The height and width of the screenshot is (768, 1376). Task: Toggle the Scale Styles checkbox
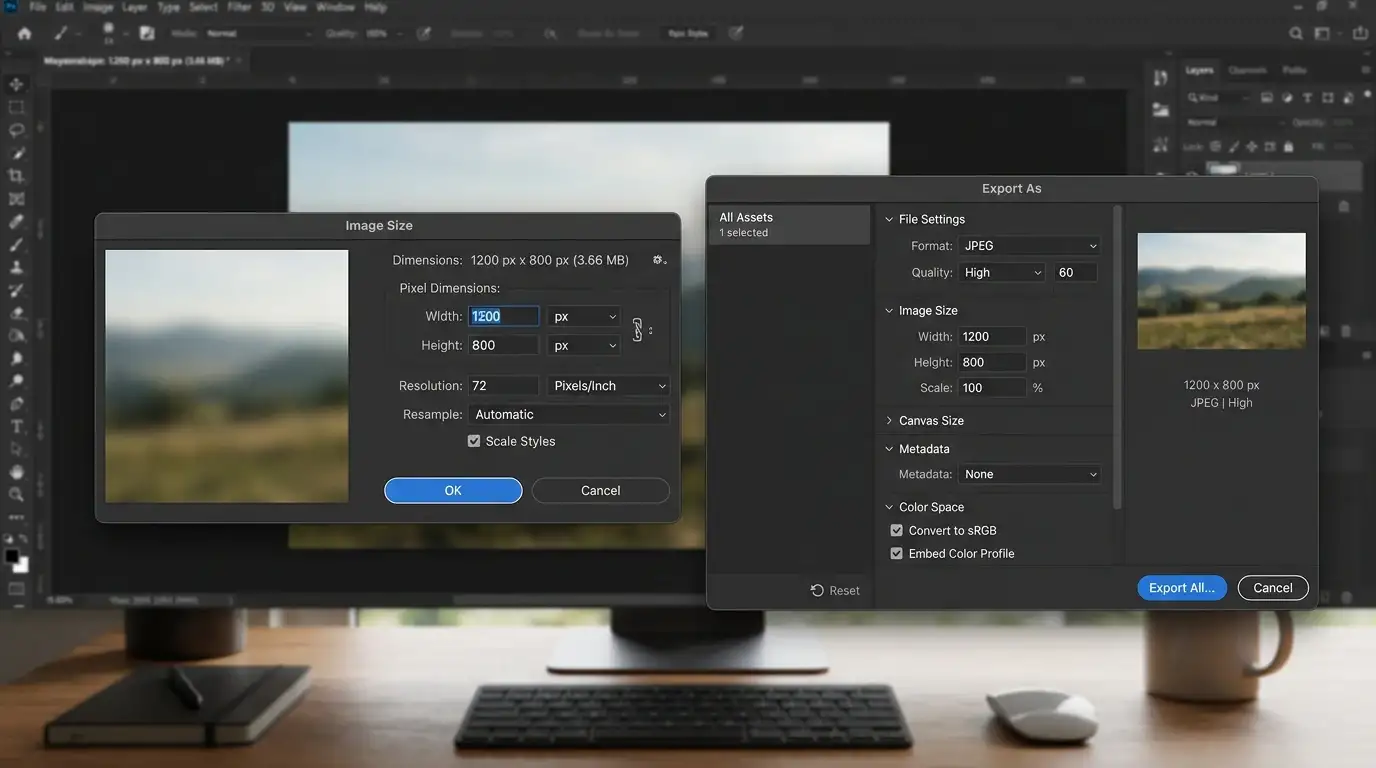(474, 441)
